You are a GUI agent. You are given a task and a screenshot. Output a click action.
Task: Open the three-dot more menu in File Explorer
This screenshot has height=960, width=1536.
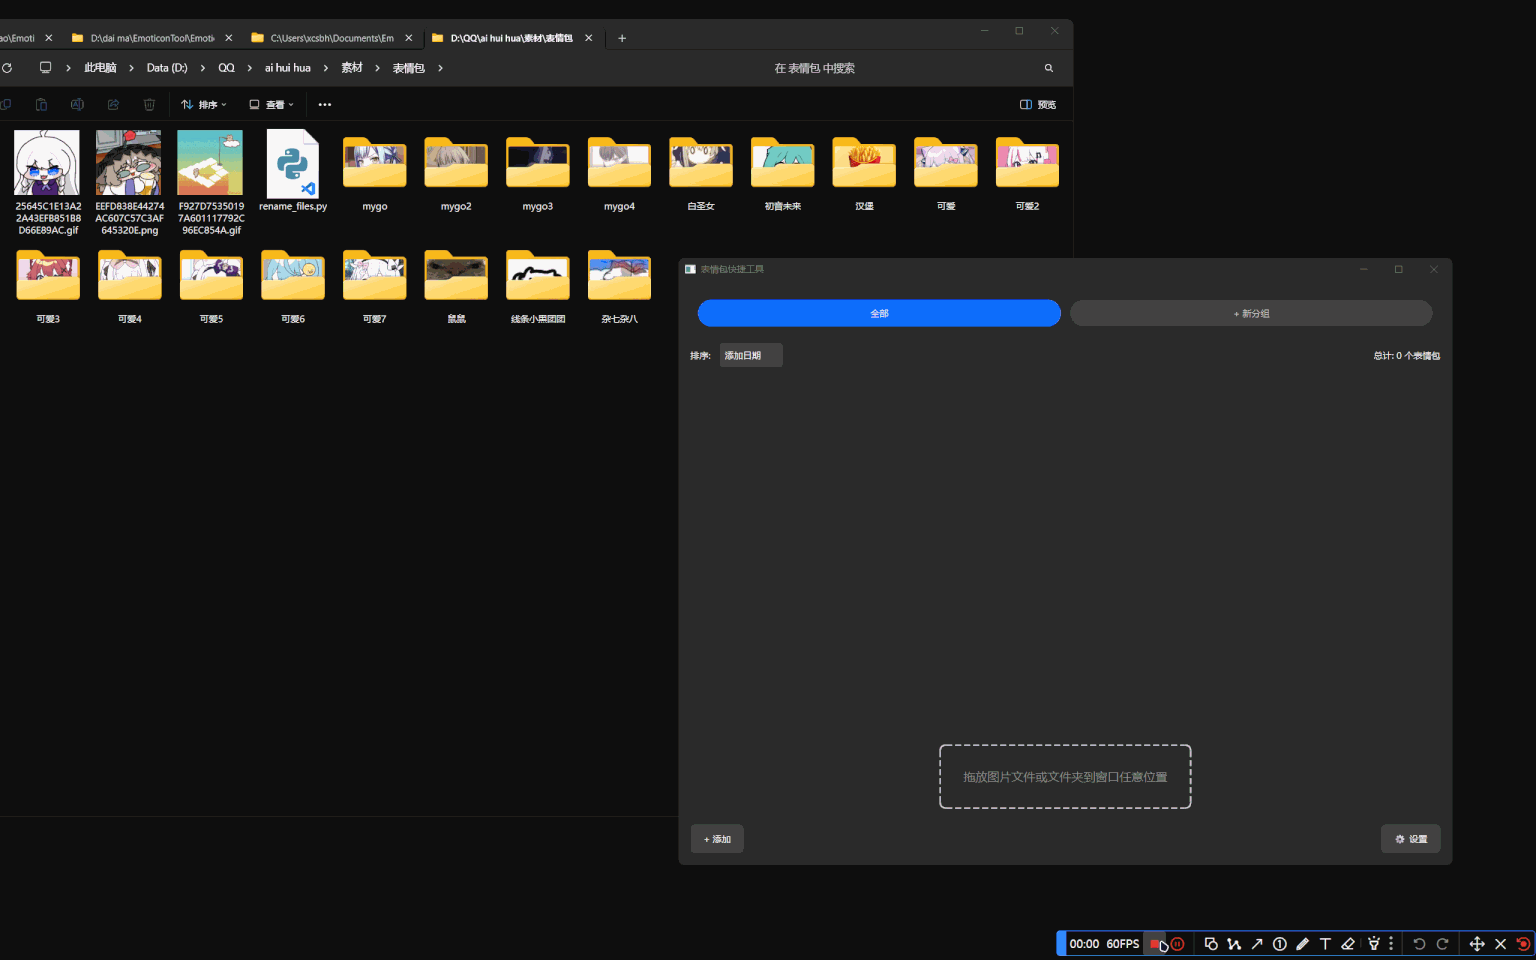tap(325, 104)
